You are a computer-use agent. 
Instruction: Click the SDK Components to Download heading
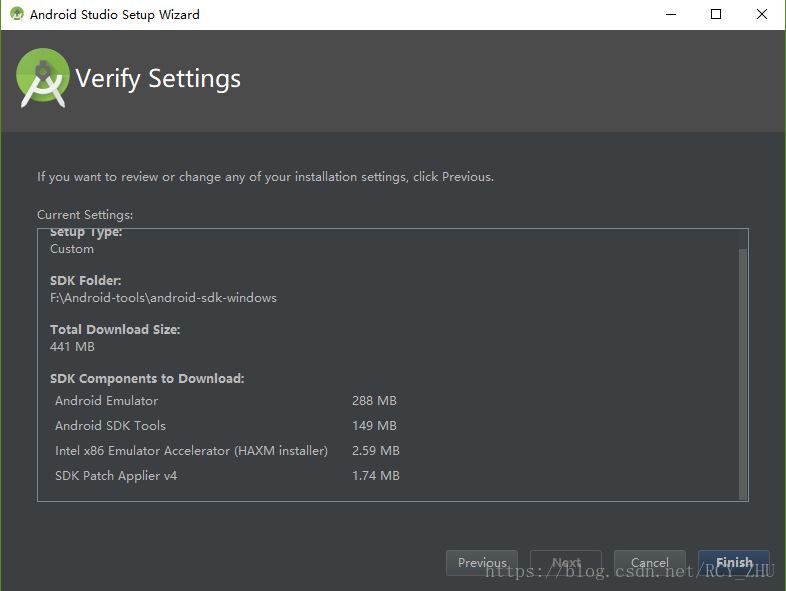(147, 378)
